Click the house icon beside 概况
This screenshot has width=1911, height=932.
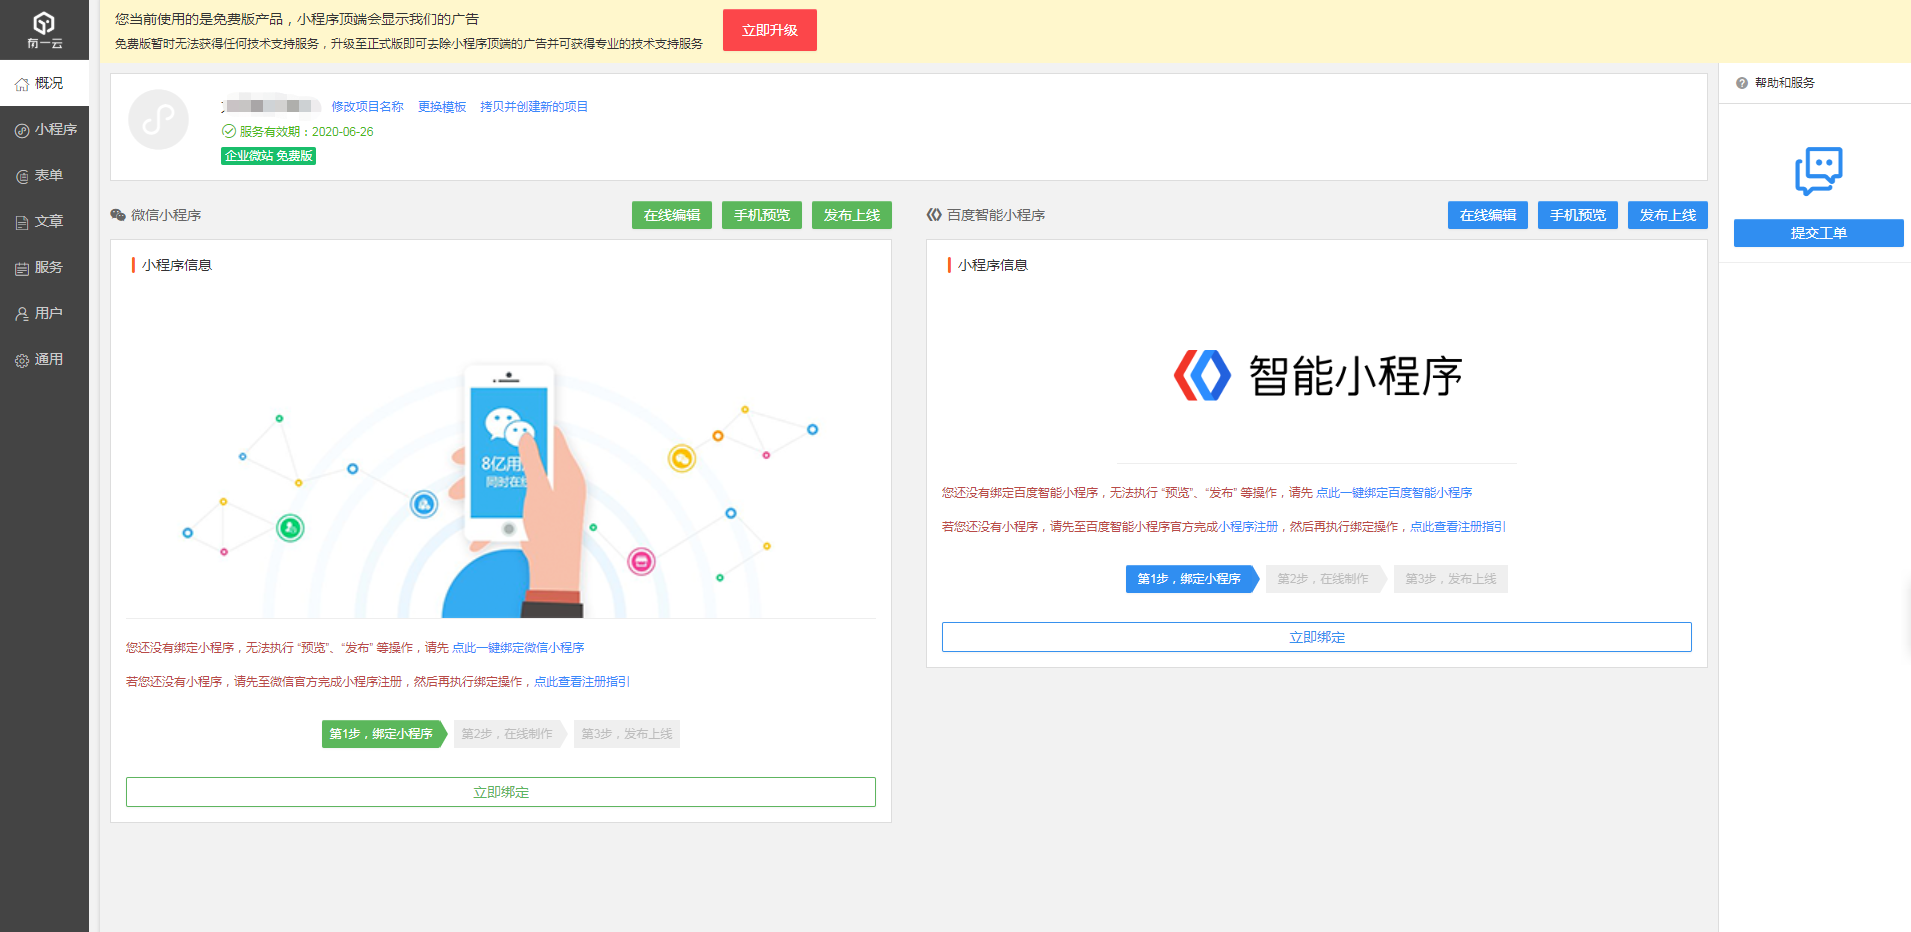pyautogui.click(x=22, y=84)
